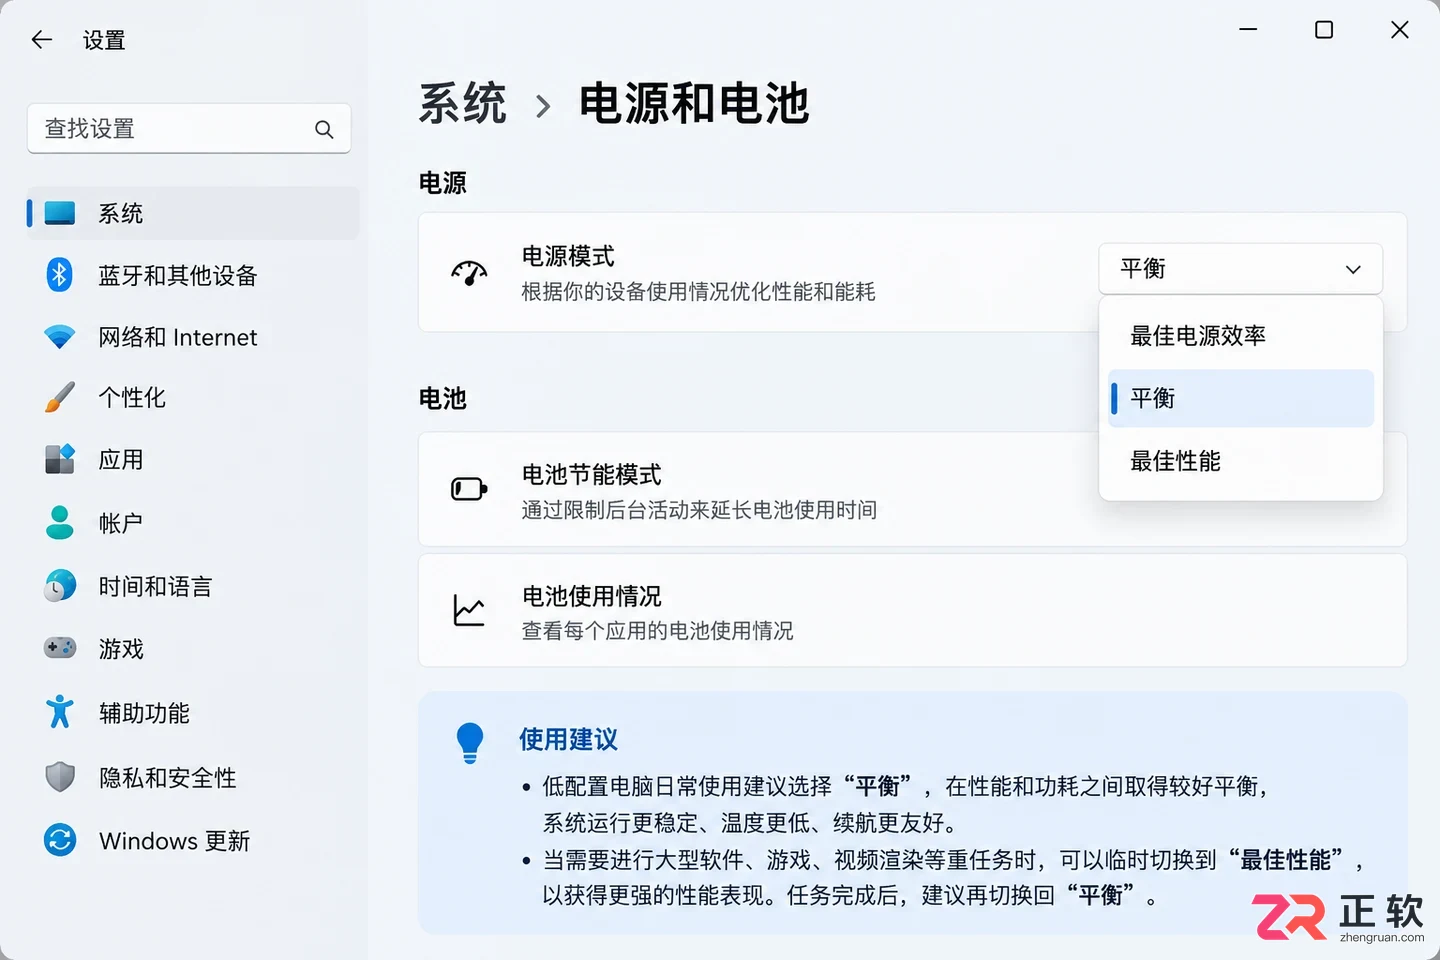
Task: Open the 游戏 settings section
Action: pos(193,649)
